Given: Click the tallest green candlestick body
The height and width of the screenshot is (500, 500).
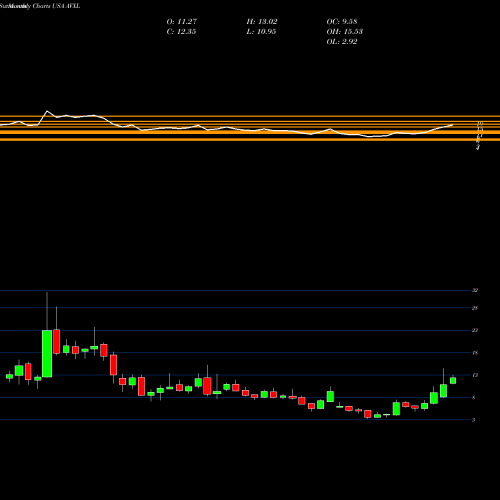Looking at the screenshot, I should (47, 354).
